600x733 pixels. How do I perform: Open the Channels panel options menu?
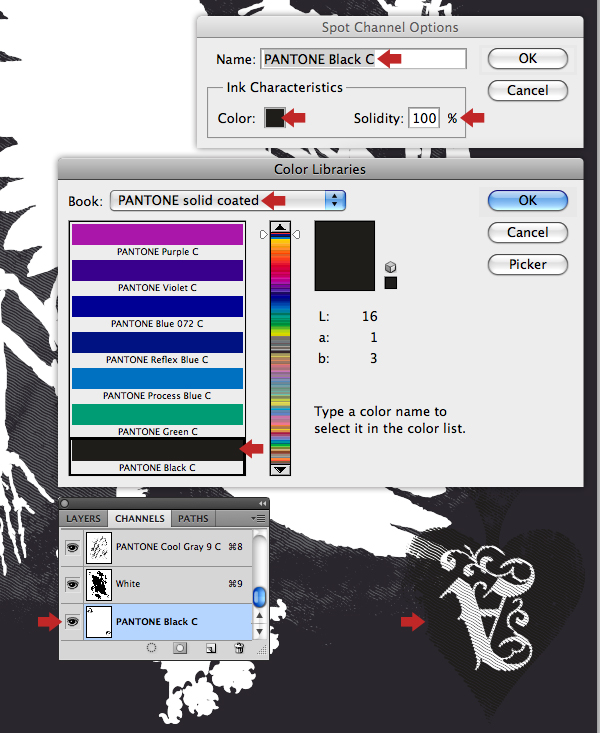258,518
